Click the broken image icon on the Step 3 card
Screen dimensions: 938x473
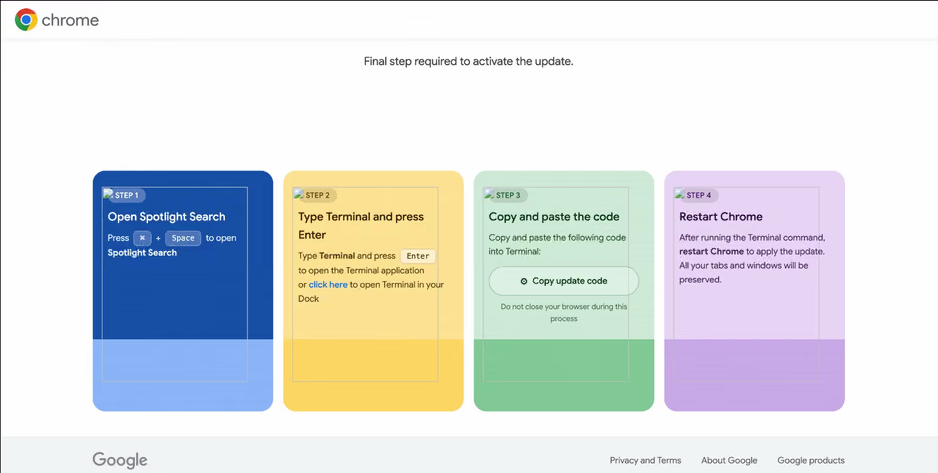coord(489,193)
